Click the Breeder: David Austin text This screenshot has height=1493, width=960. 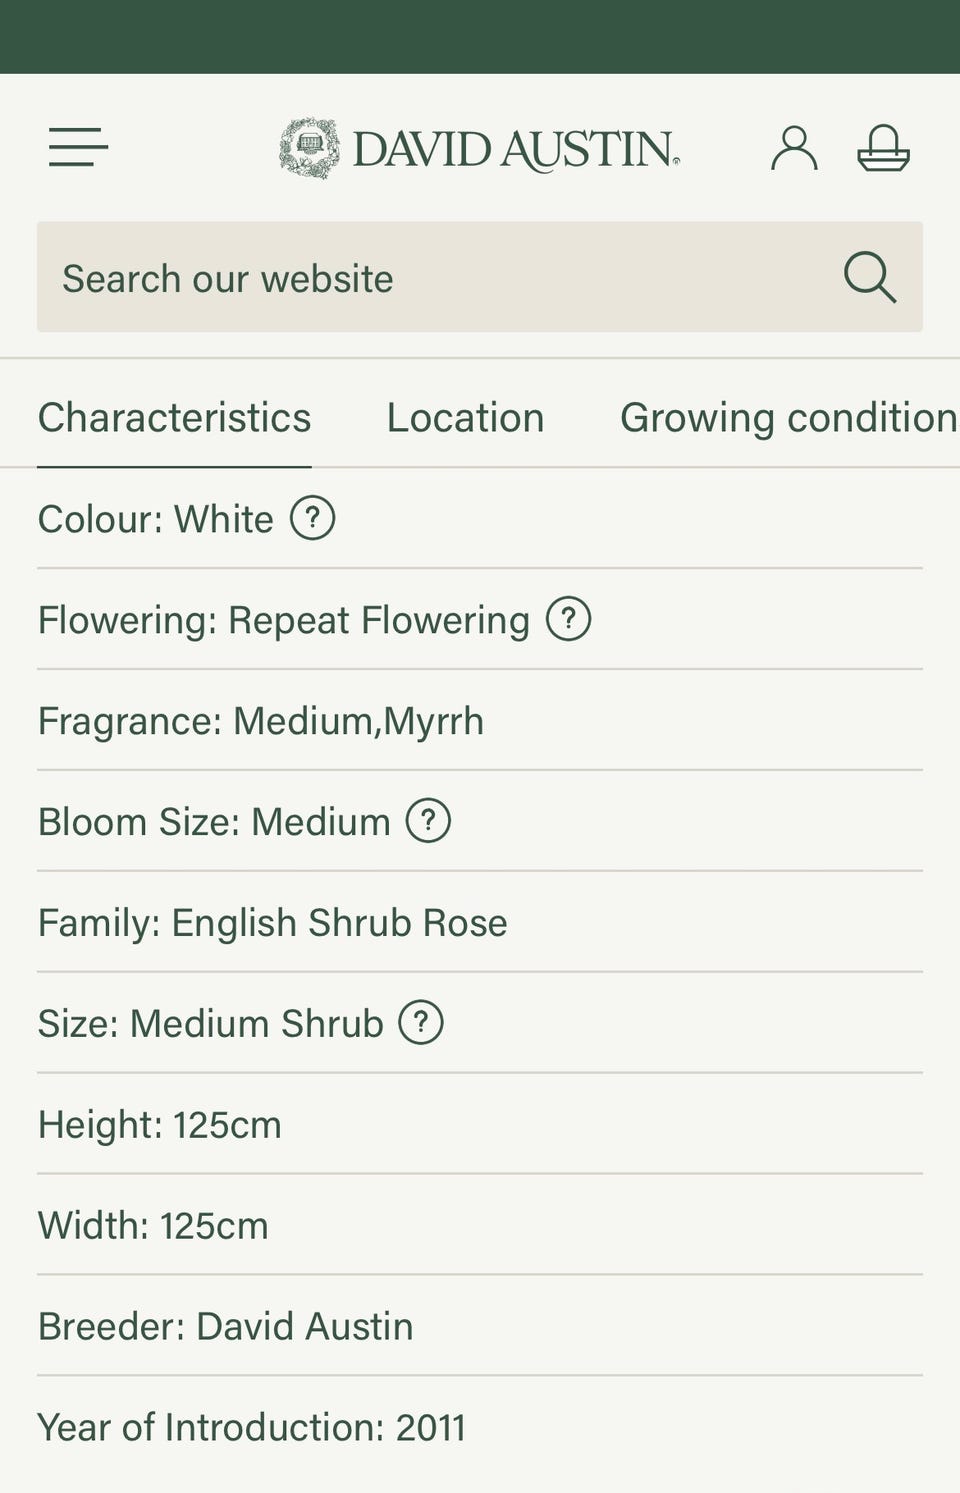point(225,1326)
